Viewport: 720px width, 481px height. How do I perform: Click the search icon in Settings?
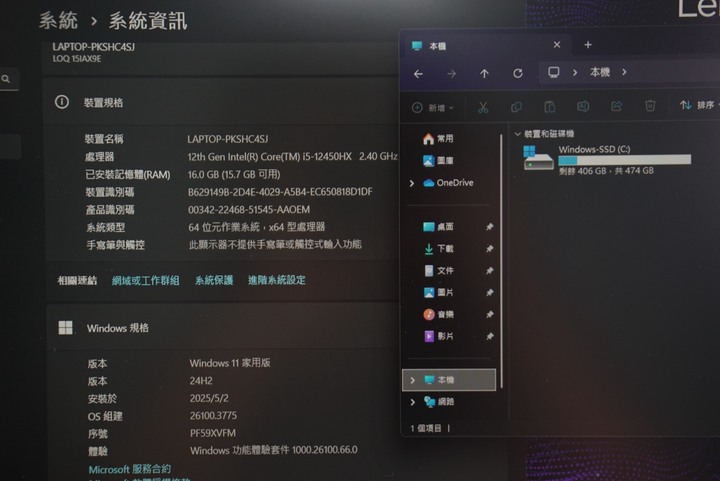click(x=6, y=79)
